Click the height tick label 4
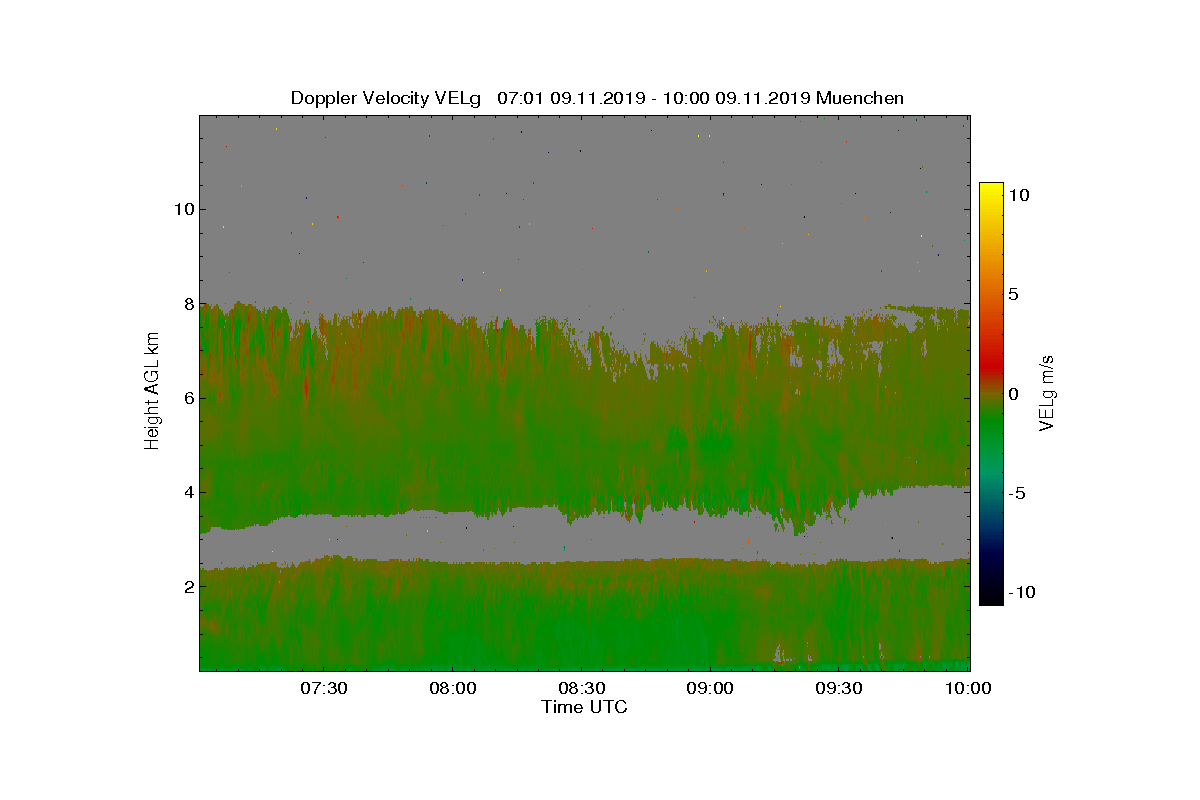 pyautogui.click(x=188, y=492)
